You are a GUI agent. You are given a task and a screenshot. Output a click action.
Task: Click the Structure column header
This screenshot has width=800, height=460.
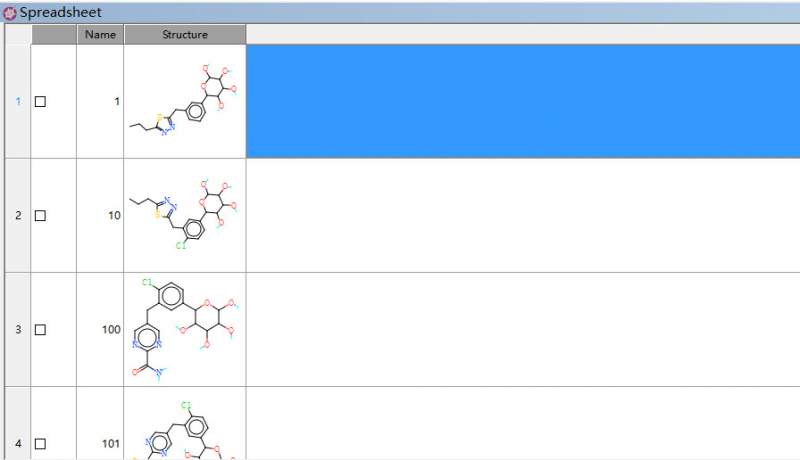coord(185,35)
